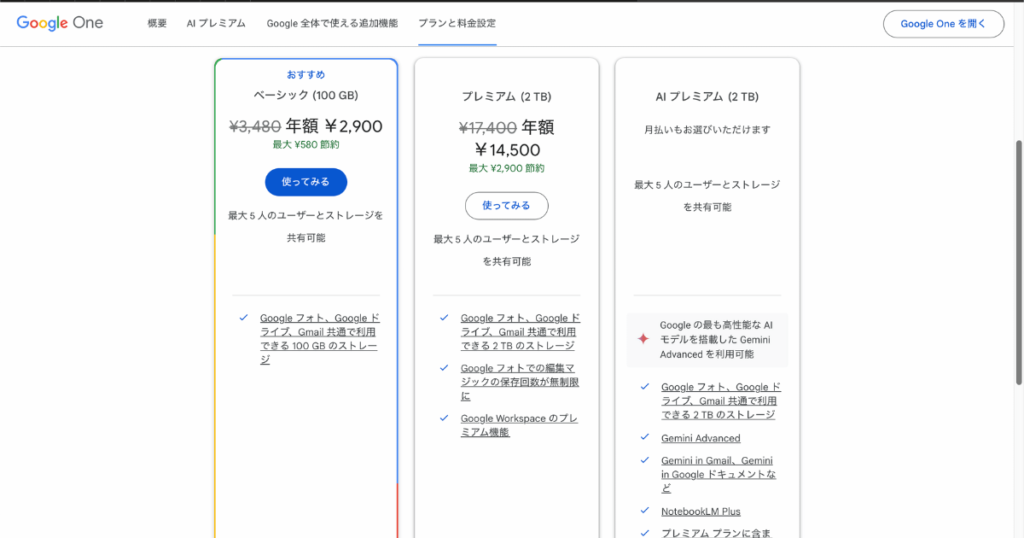Click 使ってみる for the プレミアム plan
The height and width of the screenshot is (538, 1024).
click(507, 206)
